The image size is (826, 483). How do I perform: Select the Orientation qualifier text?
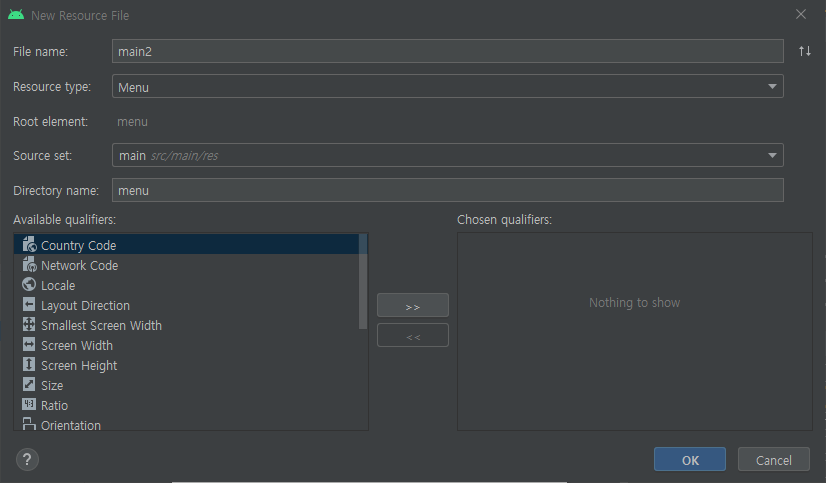[71, 426]
